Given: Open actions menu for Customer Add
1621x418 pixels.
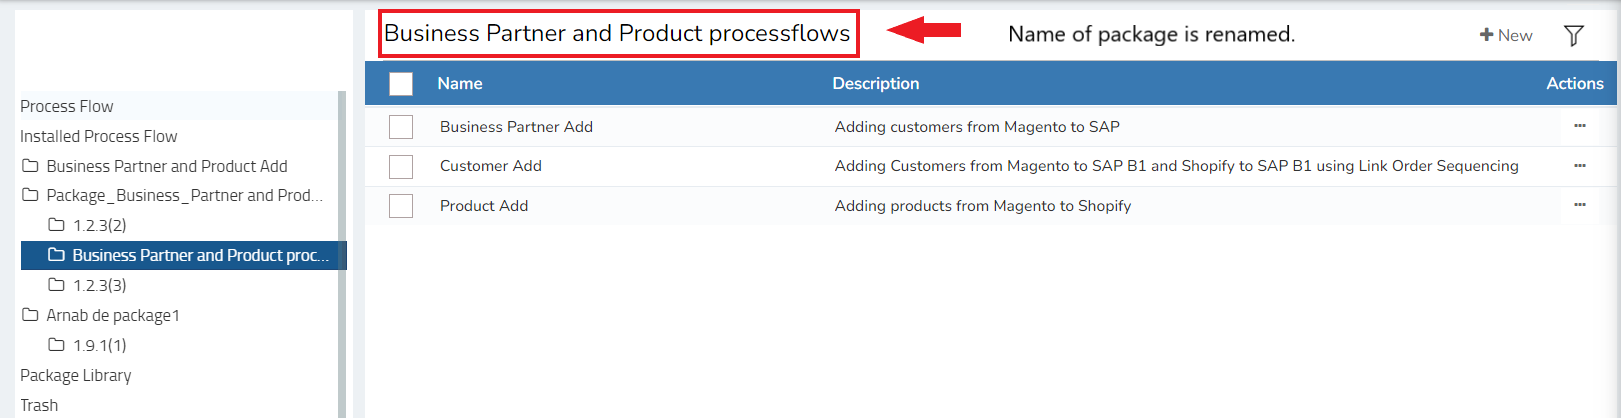Looking at the screenshot, I should point(1579,166).
